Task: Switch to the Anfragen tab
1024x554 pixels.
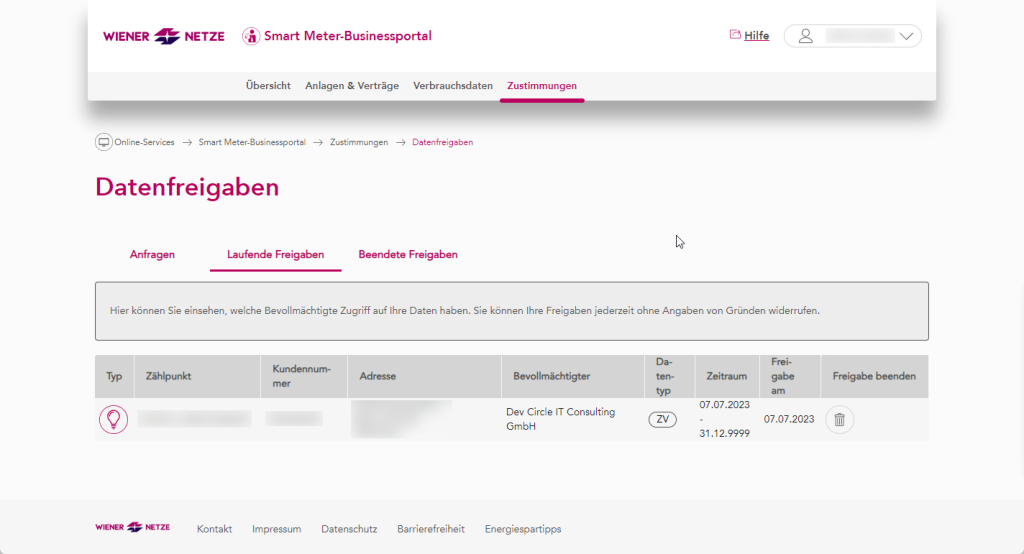Action: pyautogui.click(x=152, y=255)
